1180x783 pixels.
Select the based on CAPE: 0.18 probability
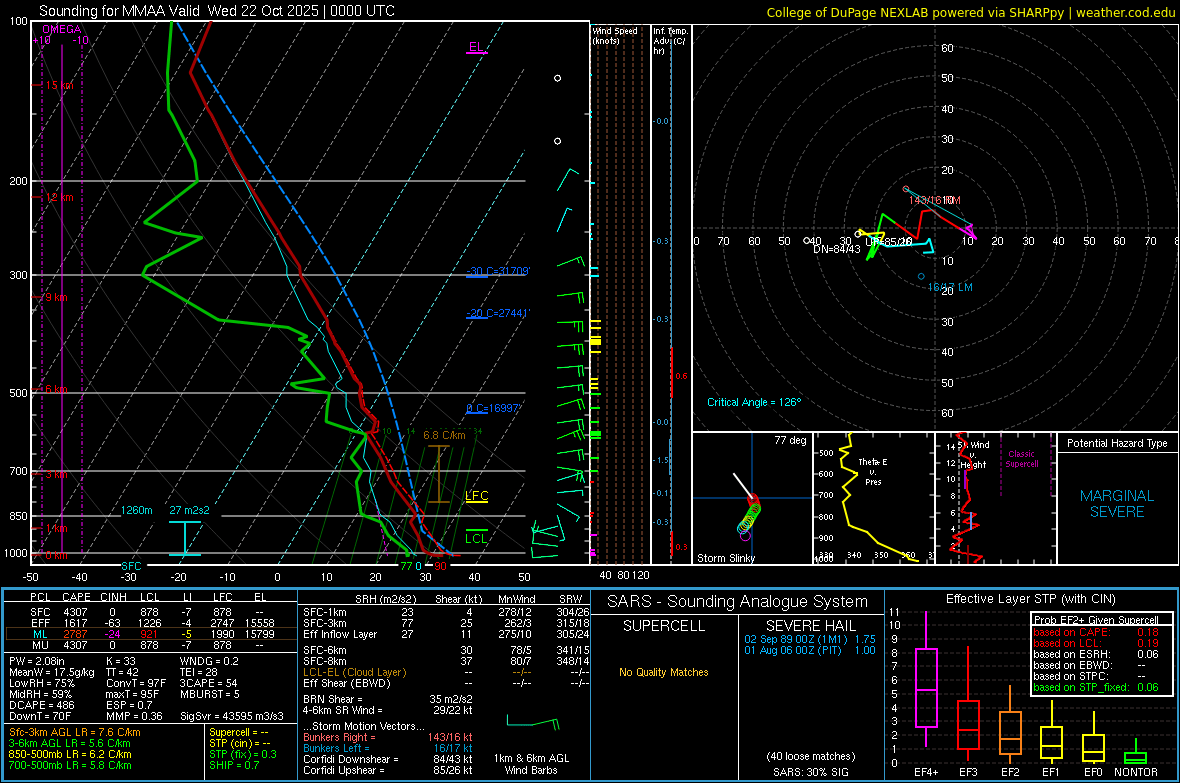[1096, 632]
